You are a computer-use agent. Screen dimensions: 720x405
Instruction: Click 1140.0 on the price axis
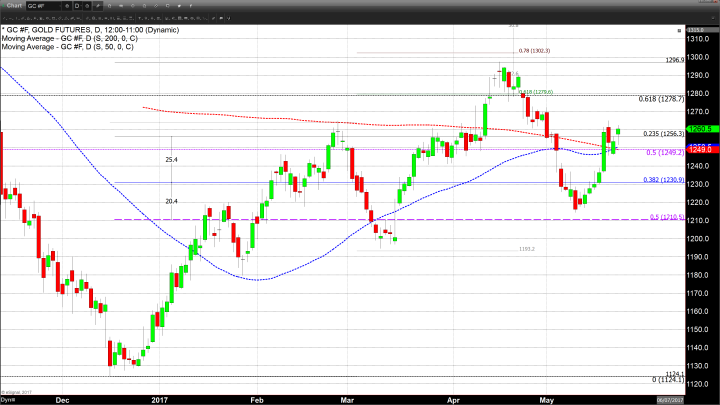[698, 348]
